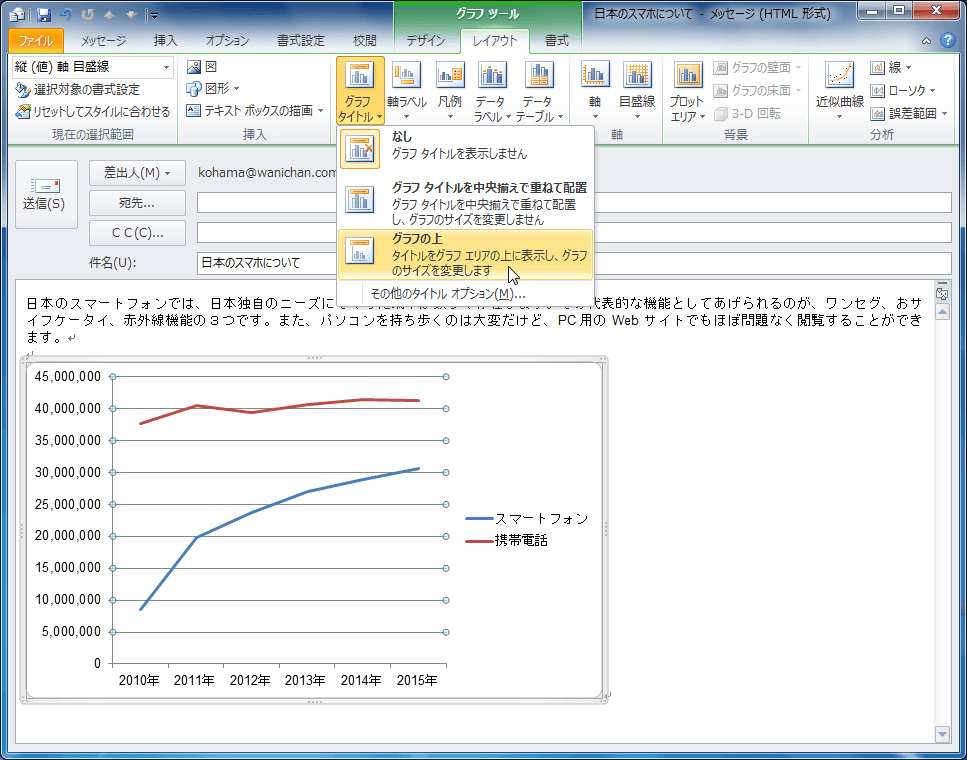The height and width of the screenshot is (760, 967).
Task: Open the ファイル tab
Action: tap(36, 41)
